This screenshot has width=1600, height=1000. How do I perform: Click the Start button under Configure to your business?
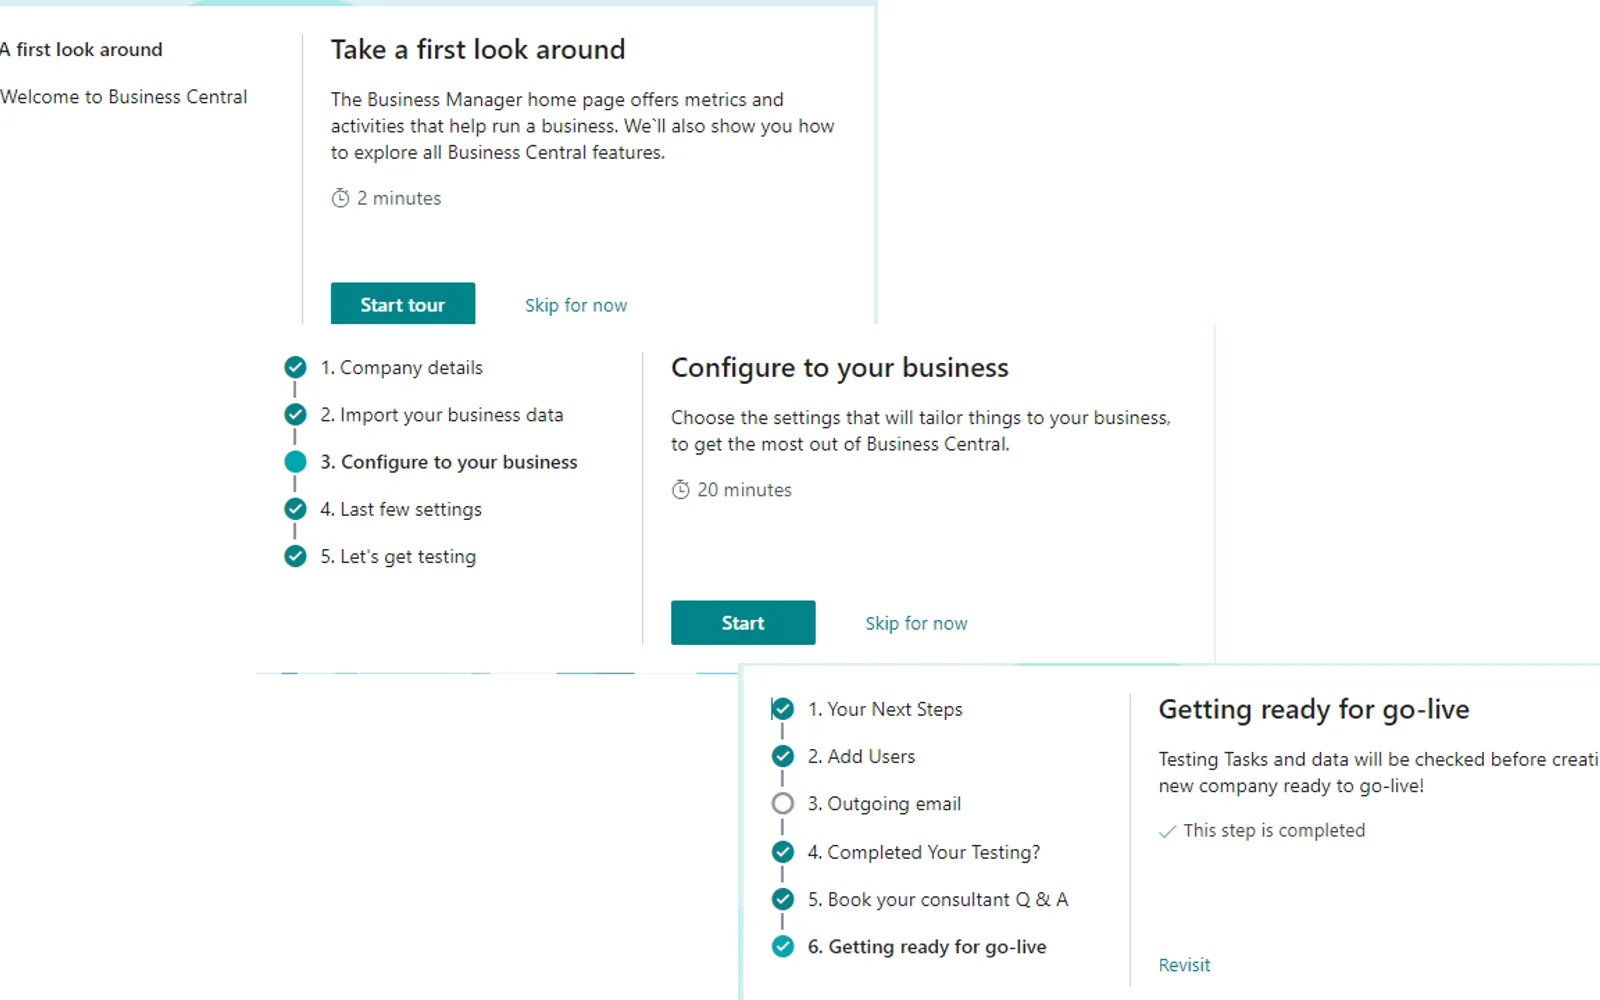743,623
